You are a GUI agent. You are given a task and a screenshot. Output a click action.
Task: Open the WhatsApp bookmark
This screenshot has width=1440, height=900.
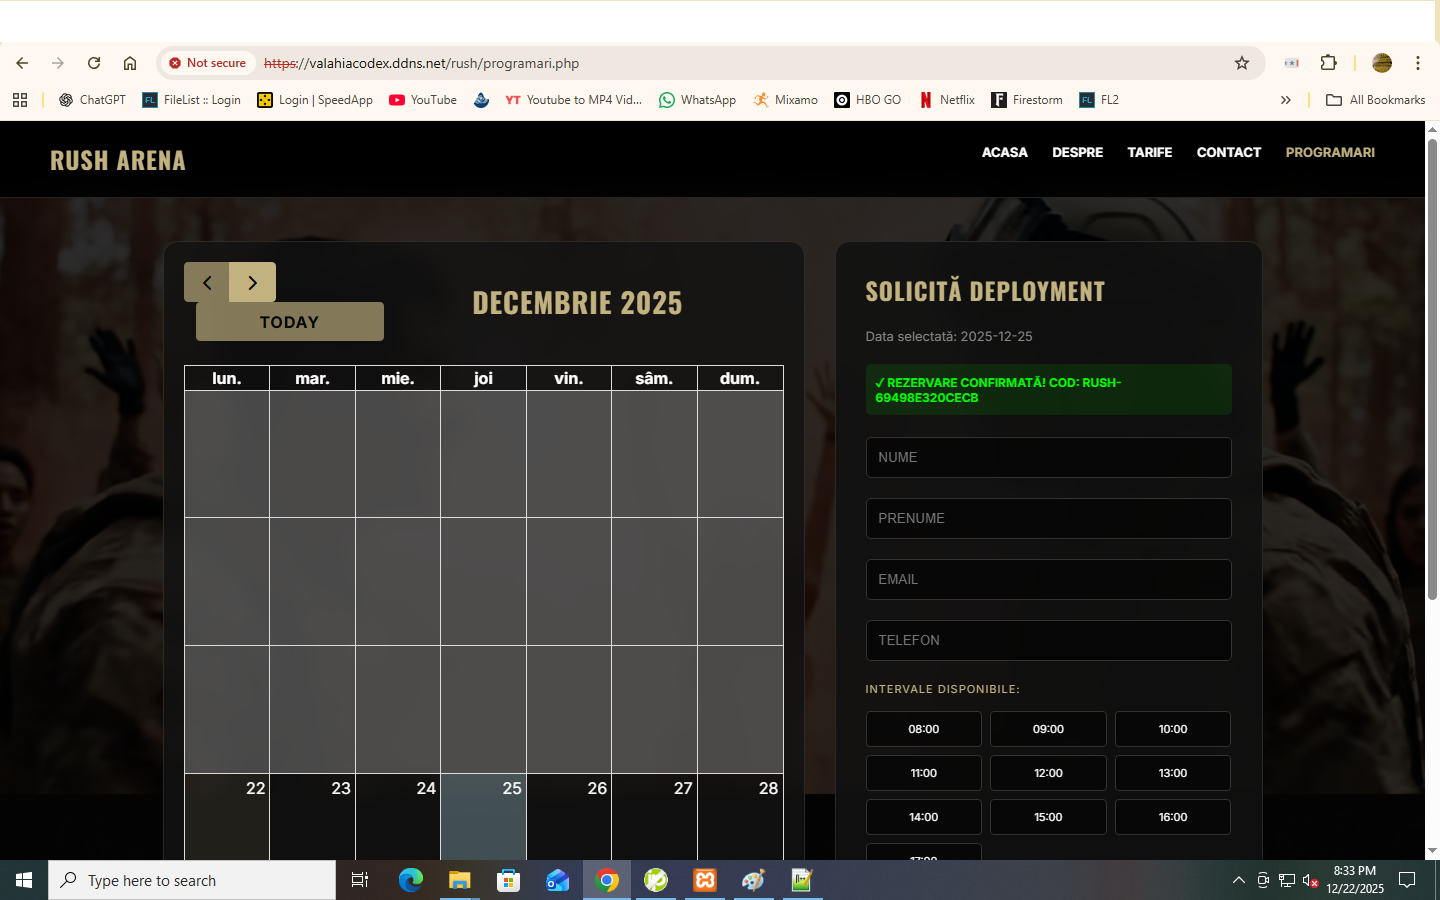(697, 100)
